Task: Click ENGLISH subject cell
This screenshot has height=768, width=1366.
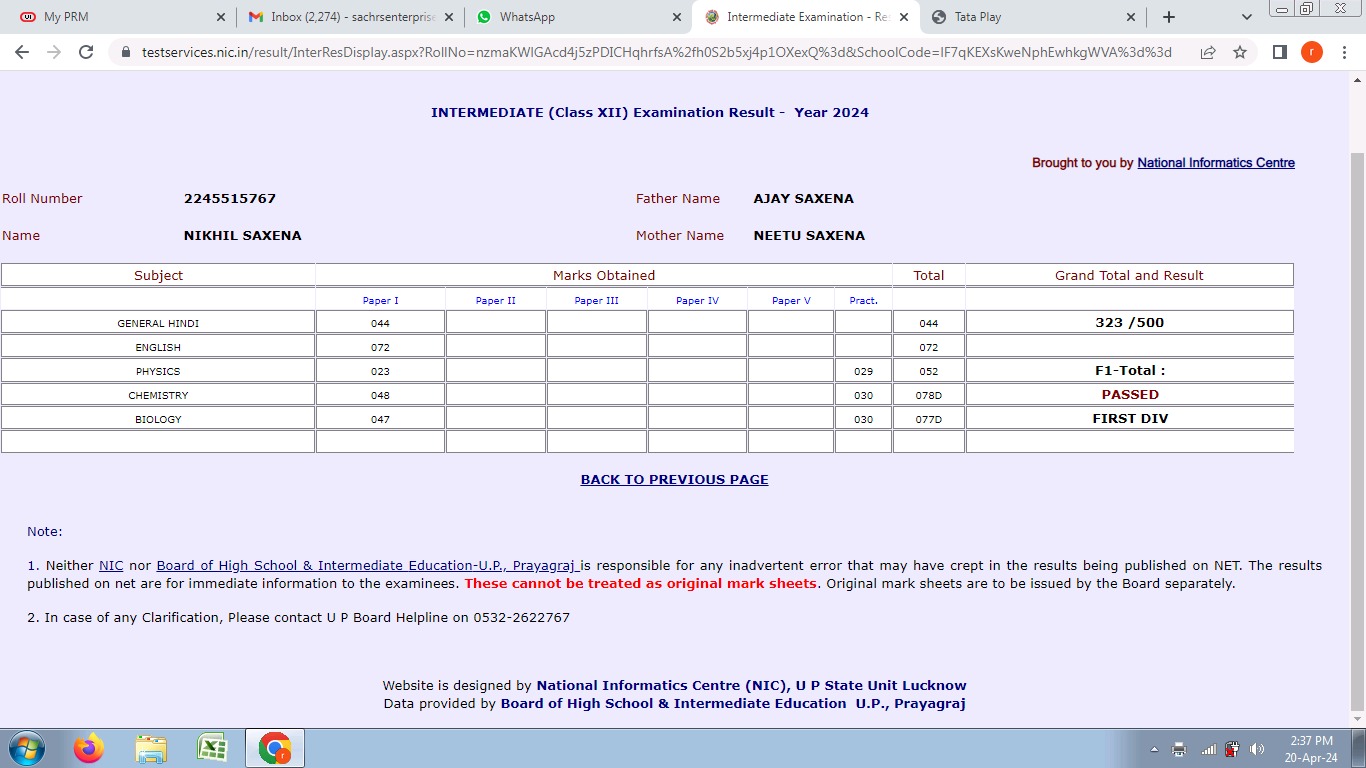Action: [158, 347]
